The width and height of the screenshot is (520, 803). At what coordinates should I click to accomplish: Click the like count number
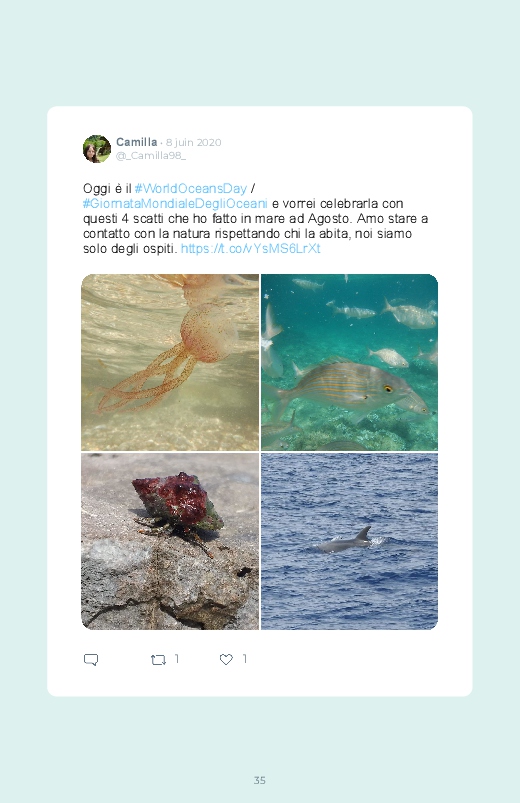[244, 659]
